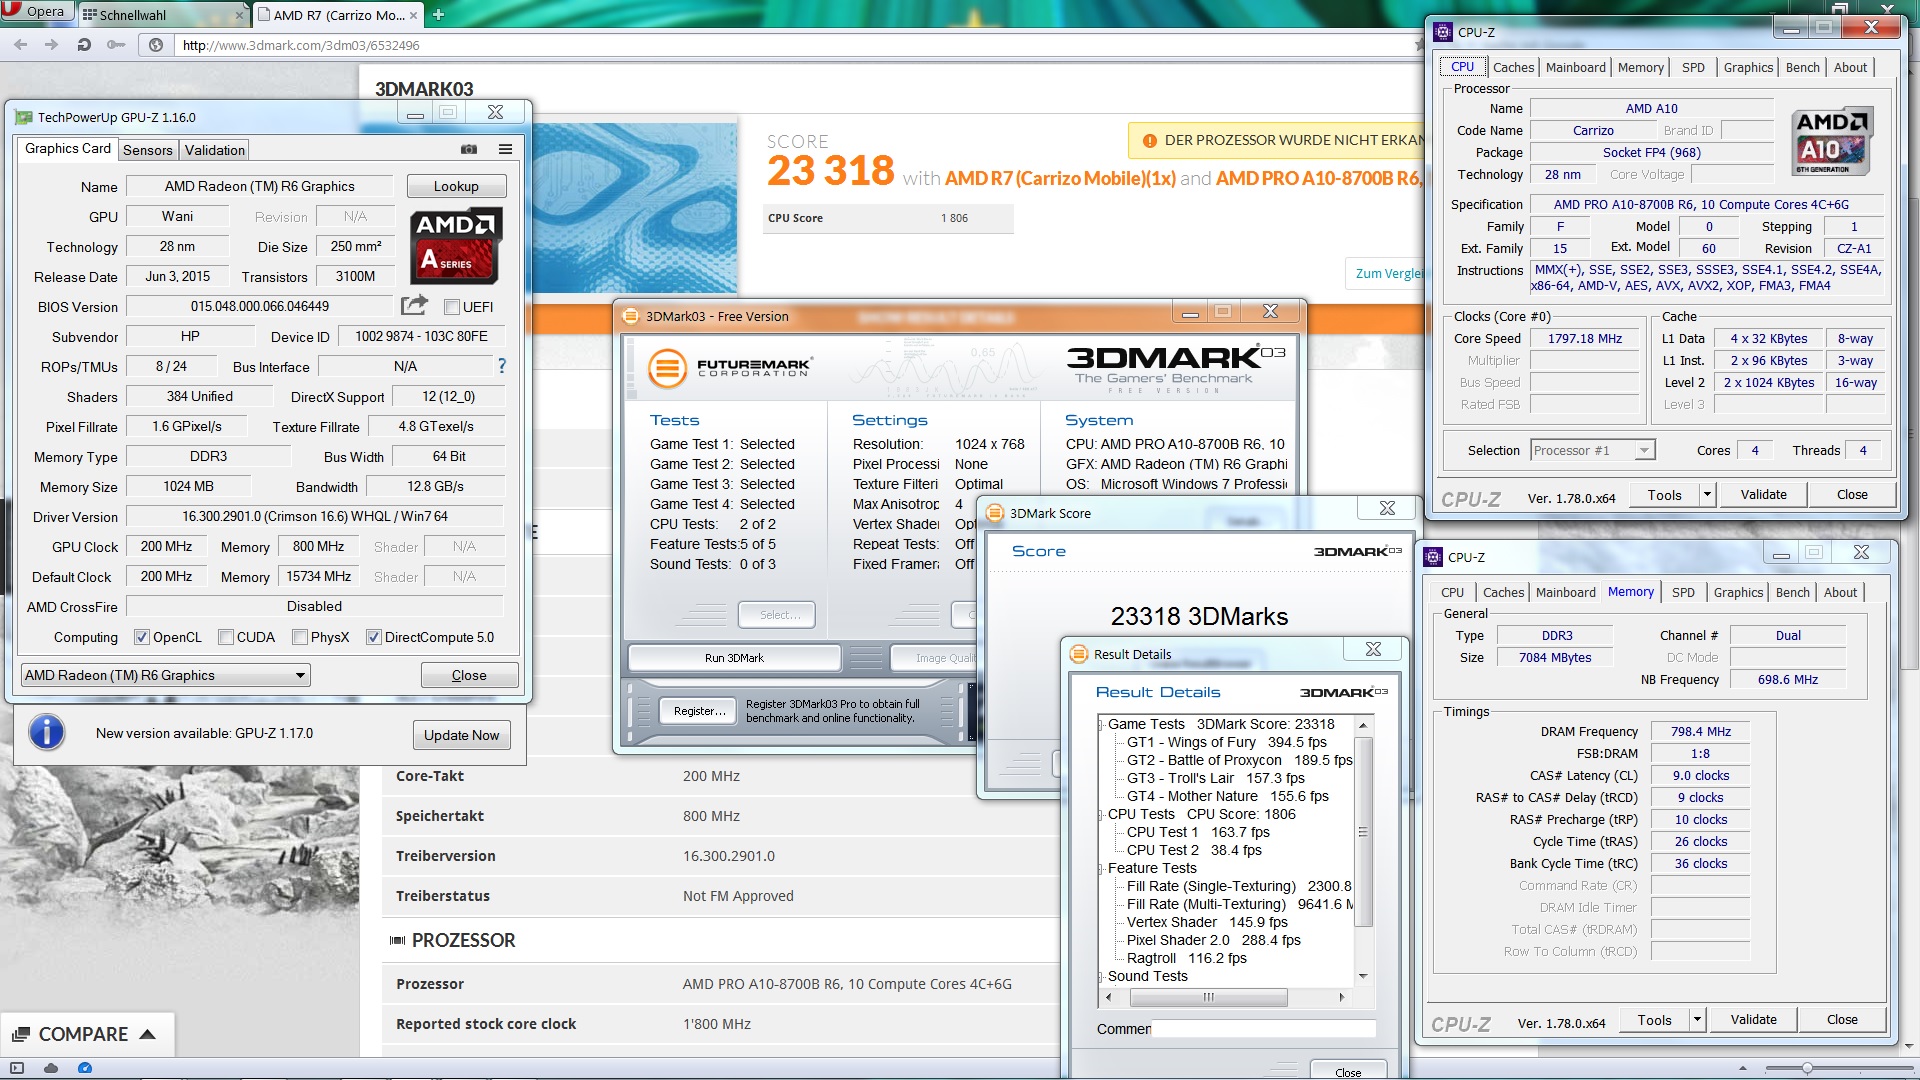Collapse the Game Tests tree node
1920x1080 pixels.
[1102, 725]
